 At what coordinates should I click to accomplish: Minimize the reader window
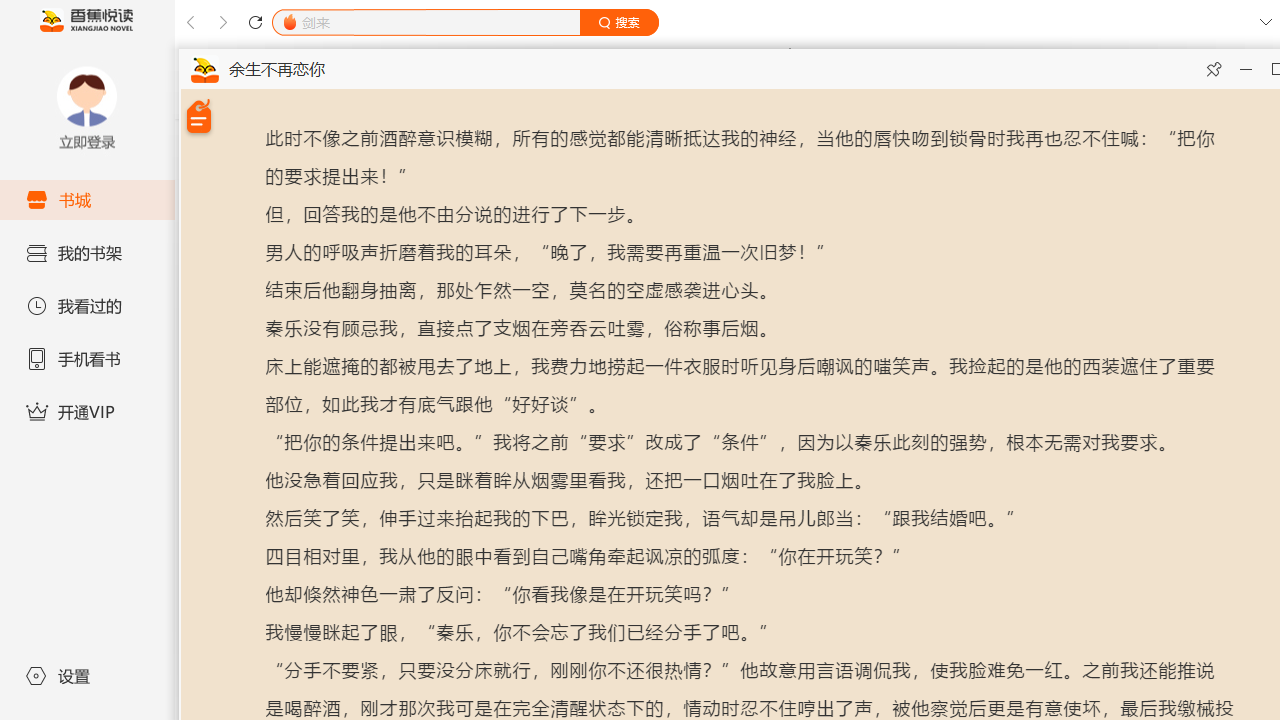coord(1245,69)
